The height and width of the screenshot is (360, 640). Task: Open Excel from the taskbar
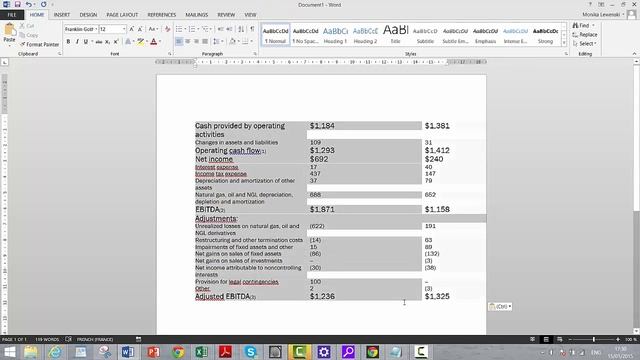(x=202, y=352)
